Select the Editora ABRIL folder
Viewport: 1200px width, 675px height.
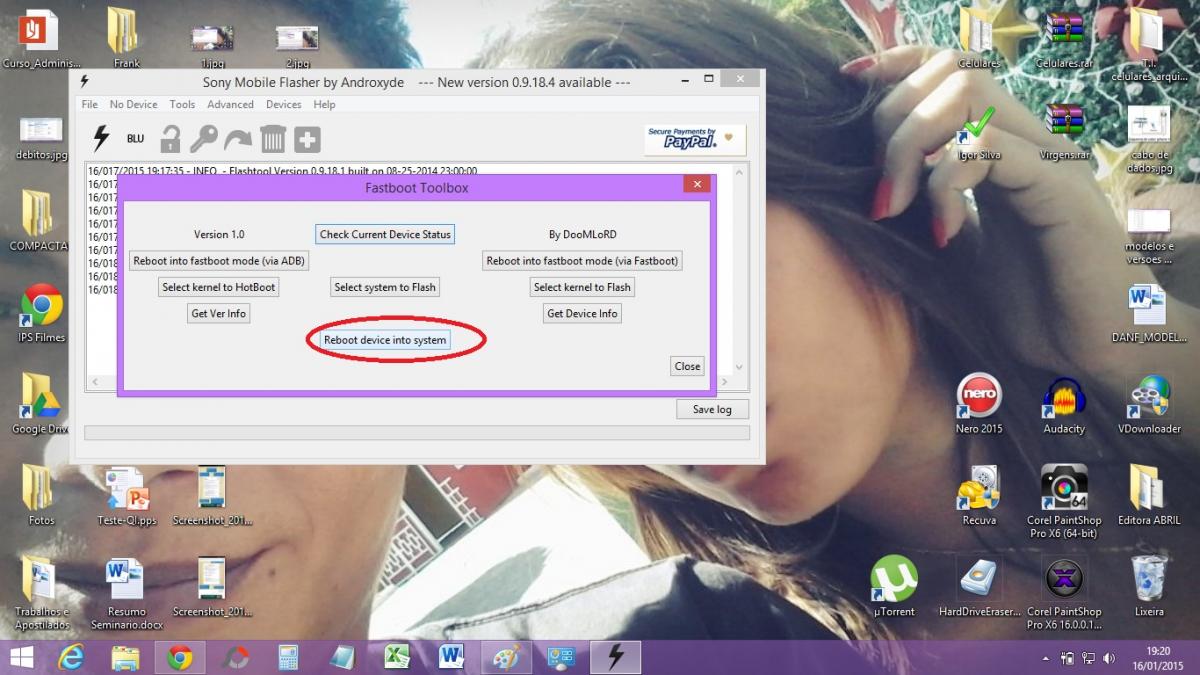click(1149, 496)
